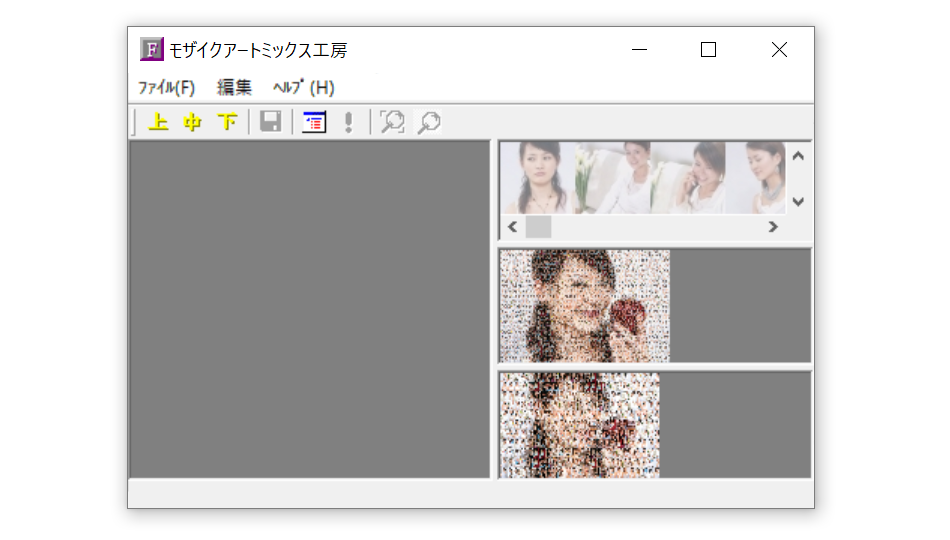The image size is (950, 540).
Task: Minimize the モザイクアートミックス工房 window
Action: coord(639,50)
